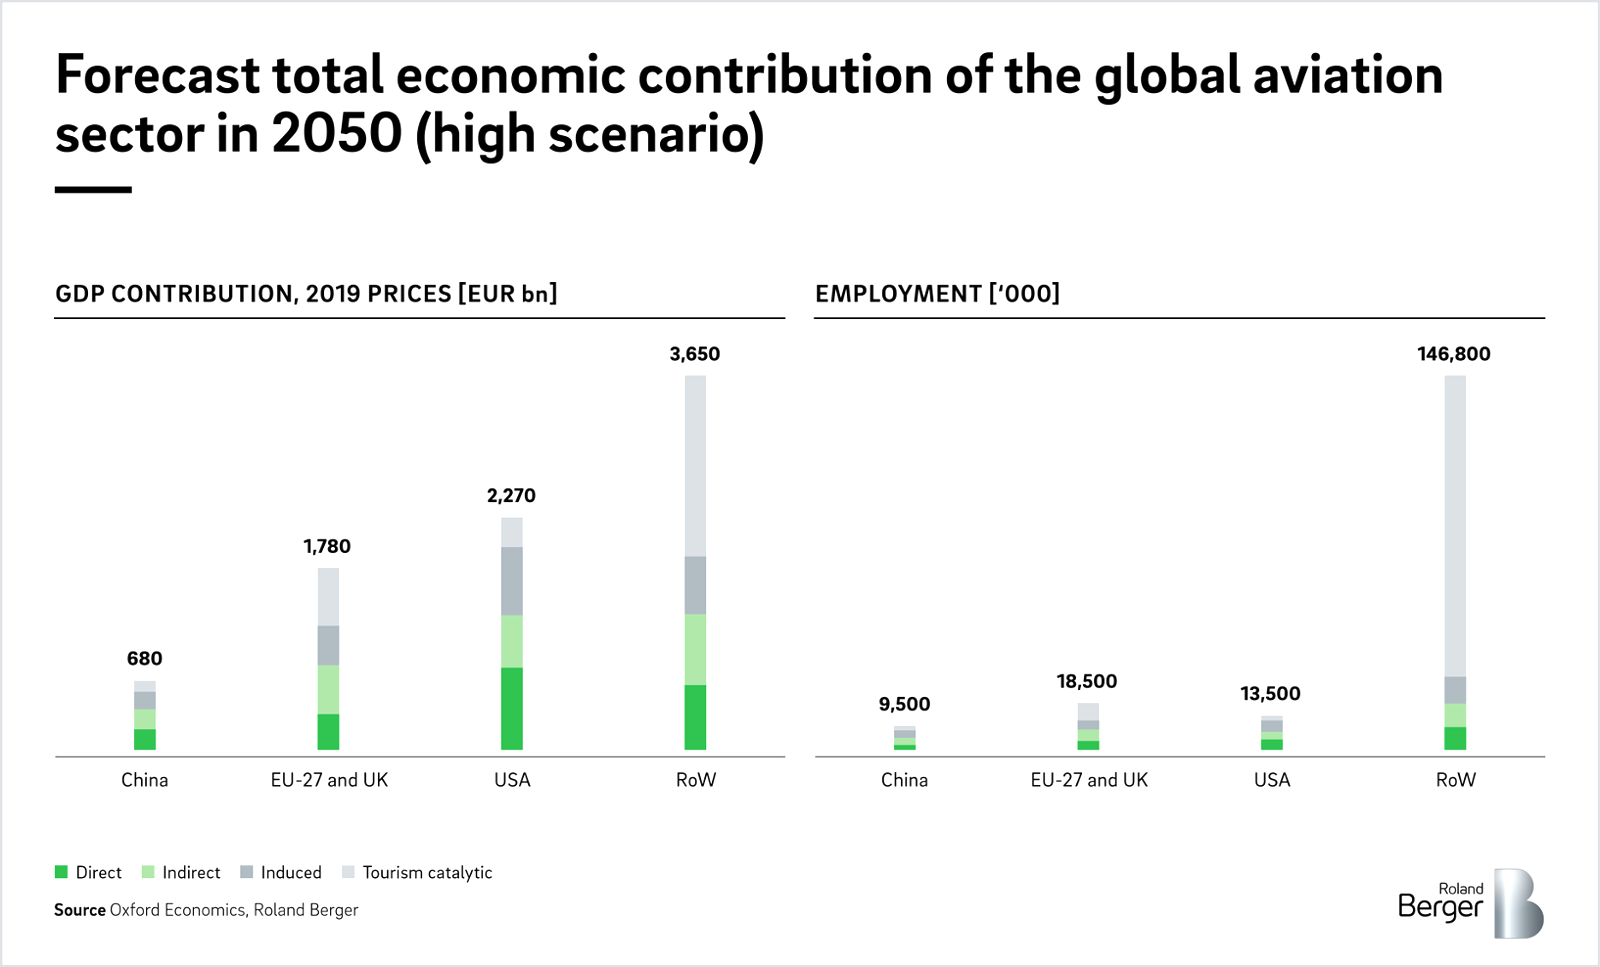Click the China bar in GDP chart

click(x=145, y=715)
